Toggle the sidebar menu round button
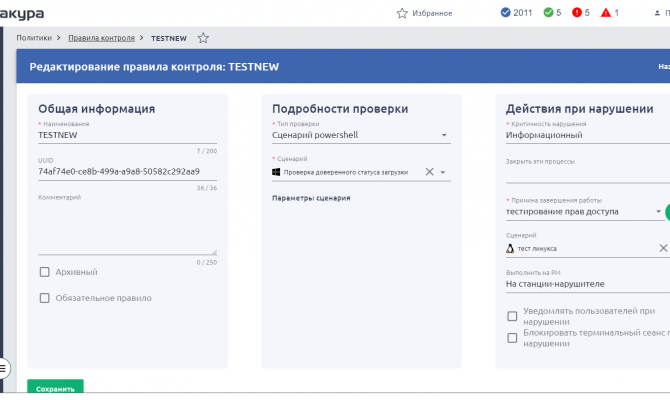The image size is (670, 400). (3, 367)
